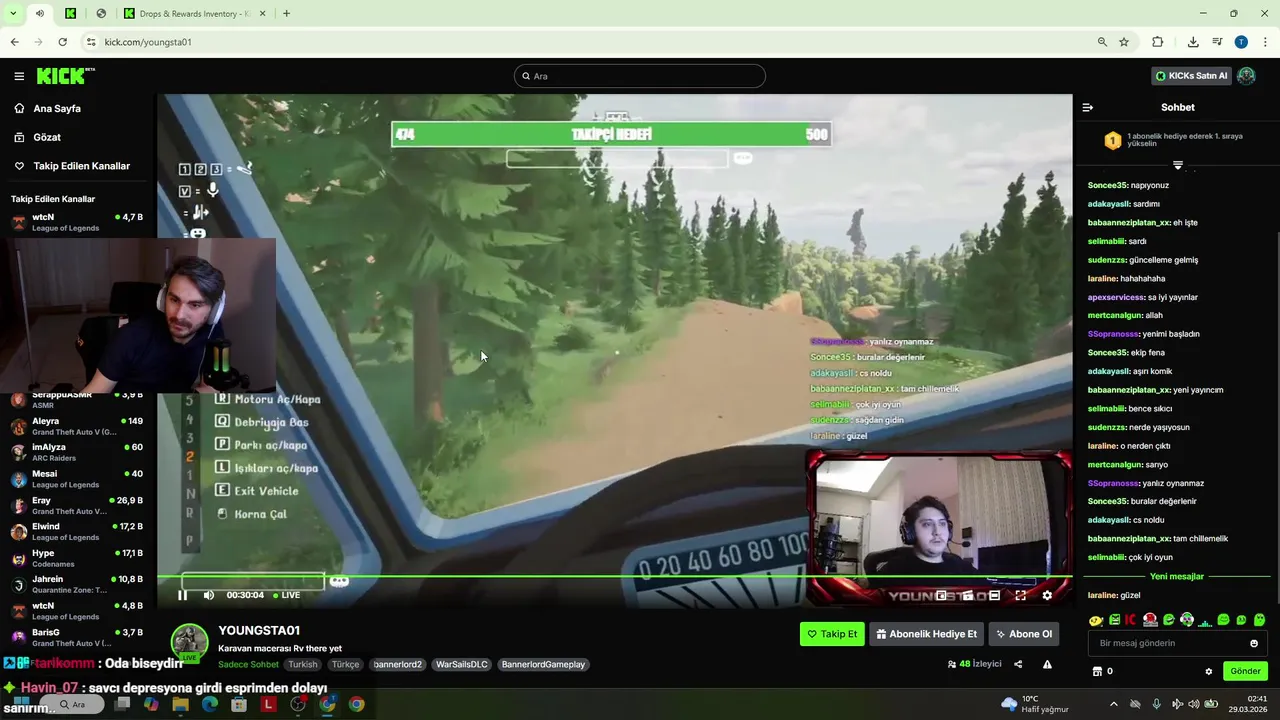This screenshot has width=1280, height=720.
Task: Open chat settings gear icon
Action: click(1208, 671)
